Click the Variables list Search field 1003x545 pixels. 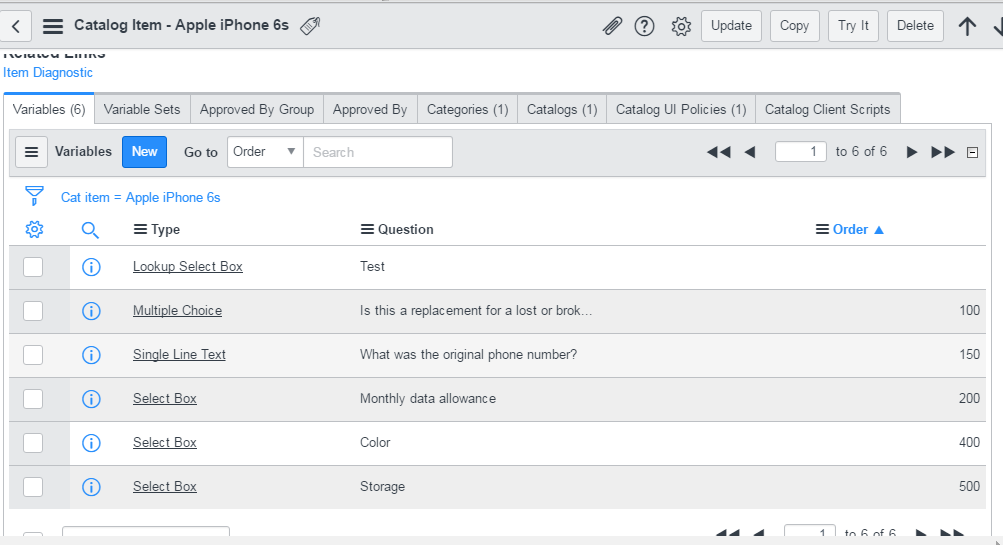click(377, 152)
